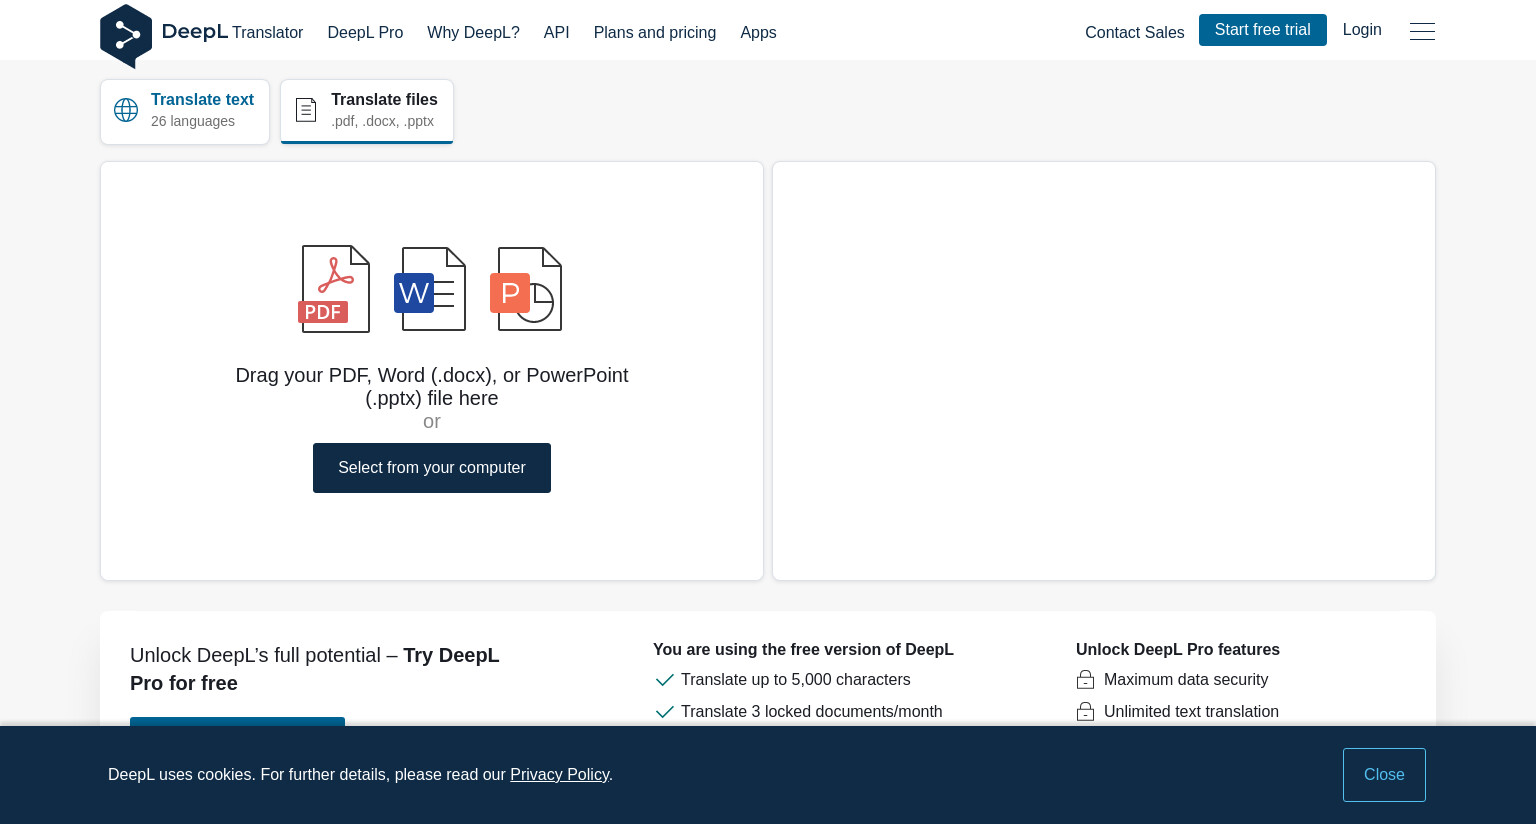This screenshot has height=824, width=1536.
Task: Click 'Unlimited text translation' text
Action: 1191,712
